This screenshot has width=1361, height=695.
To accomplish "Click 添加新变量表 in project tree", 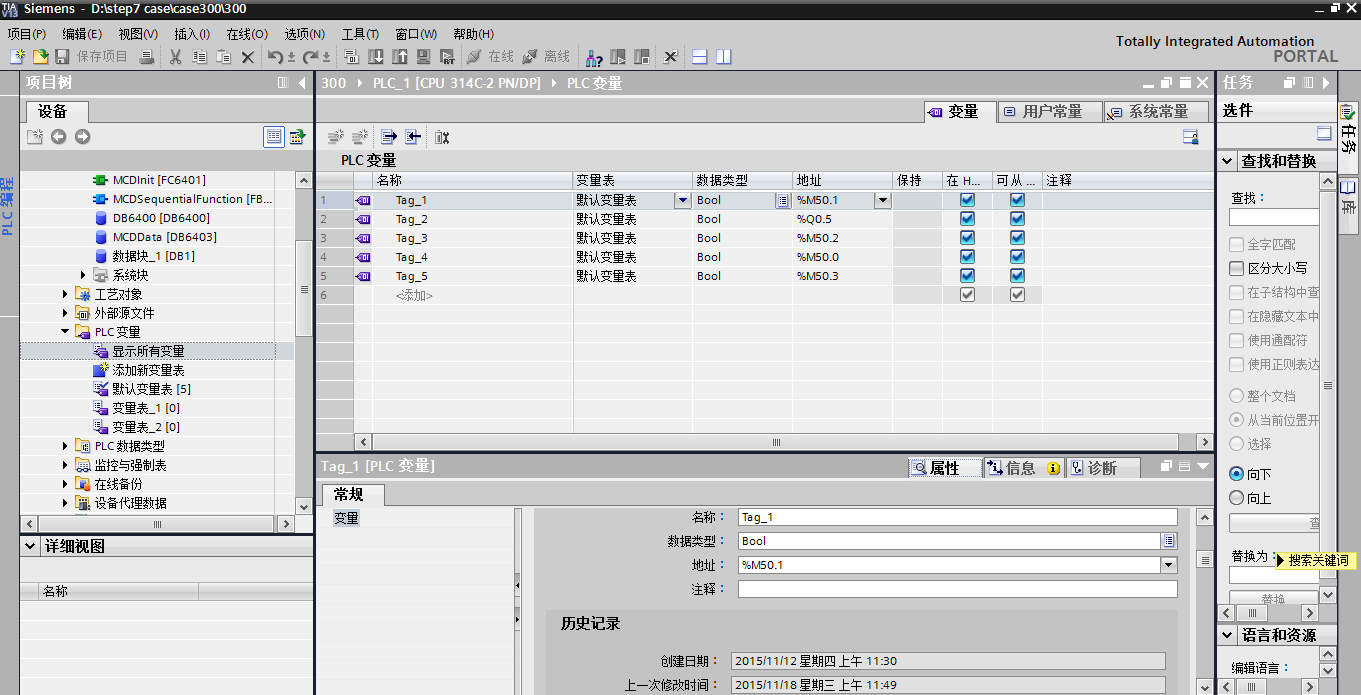I will click(148, 370).
